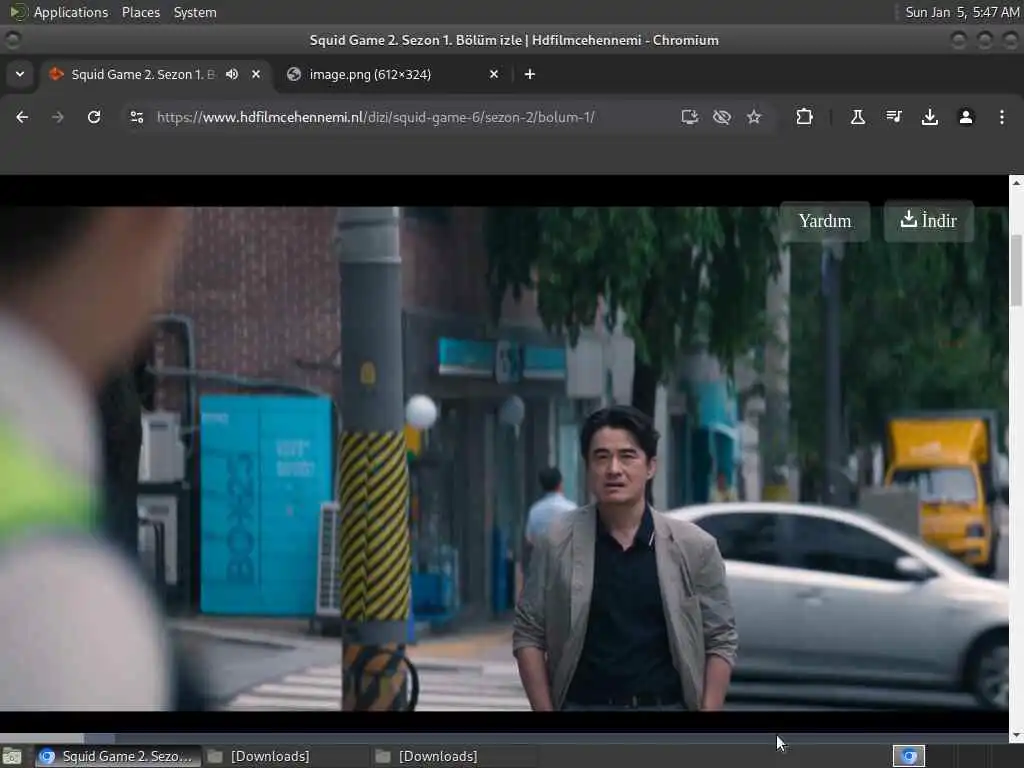The height and width of the screenshot is (768, 1024).
Task: View site information for this page
Action: 137,117
